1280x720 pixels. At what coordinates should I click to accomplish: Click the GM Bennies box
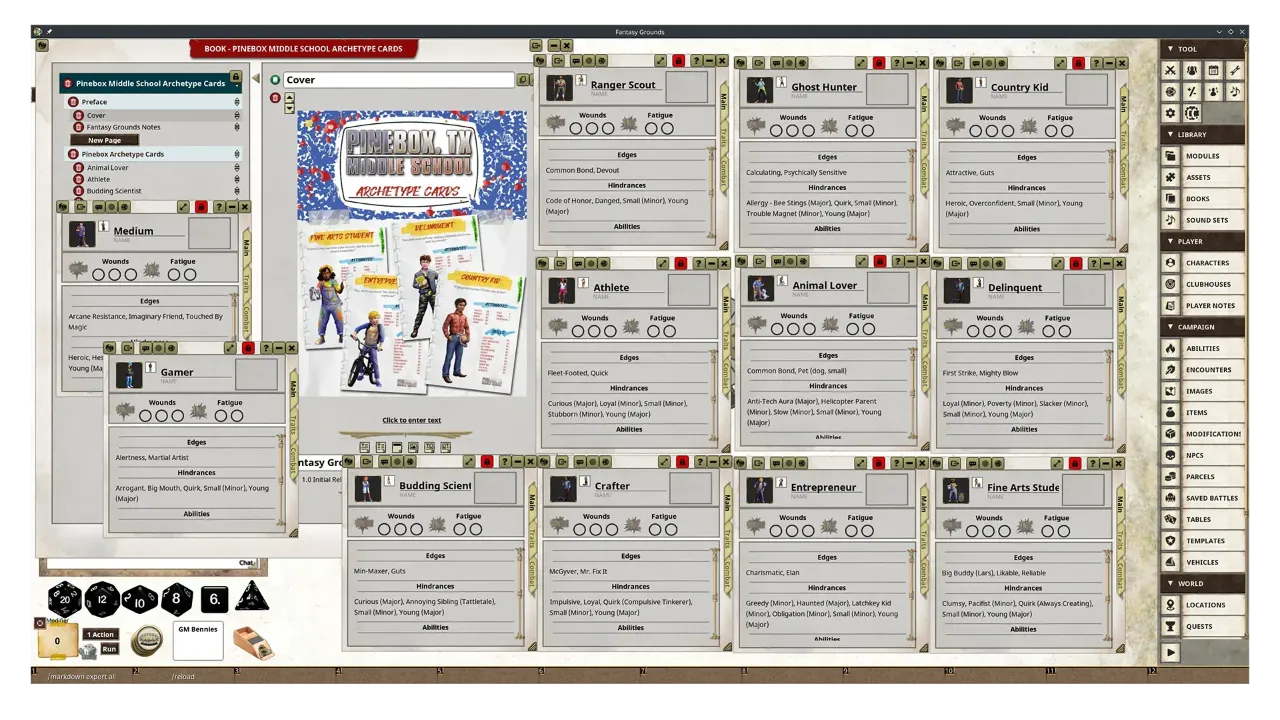pos(198,640)
